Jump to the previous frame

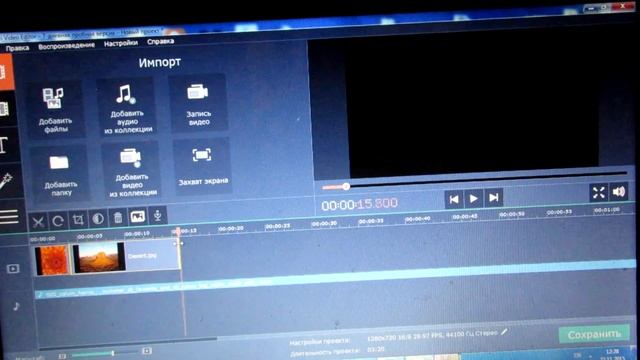[x=454, y=199]
